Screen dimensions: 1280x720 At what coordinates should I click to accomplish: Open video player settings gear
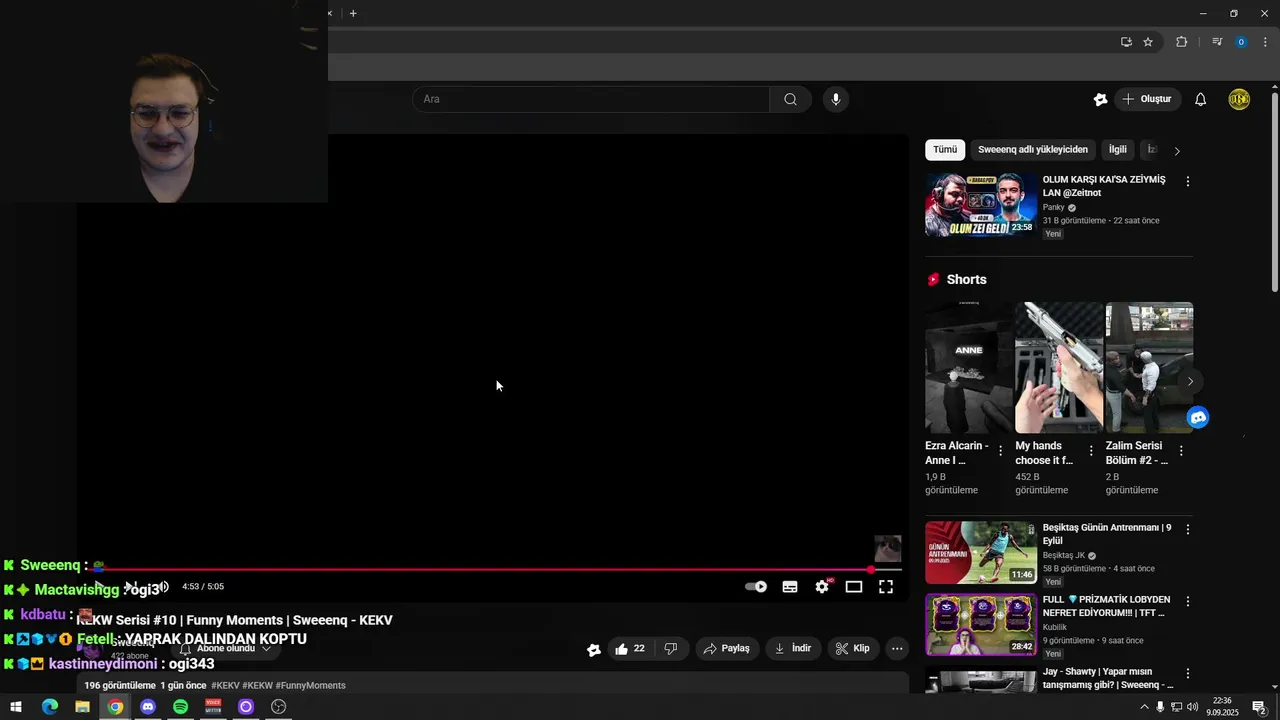822,587
